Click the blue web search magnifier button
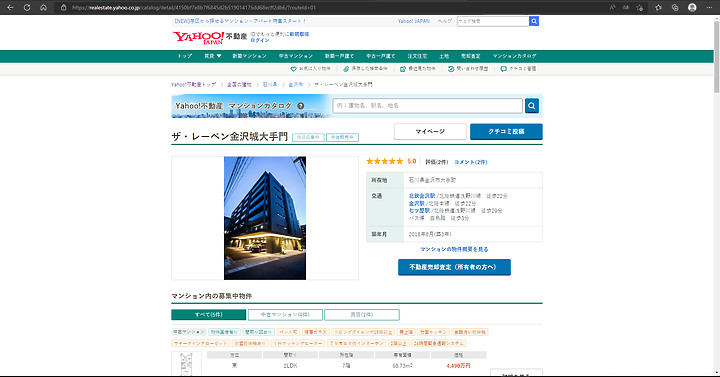Viewport: 720px width, 377px height. 534,21
